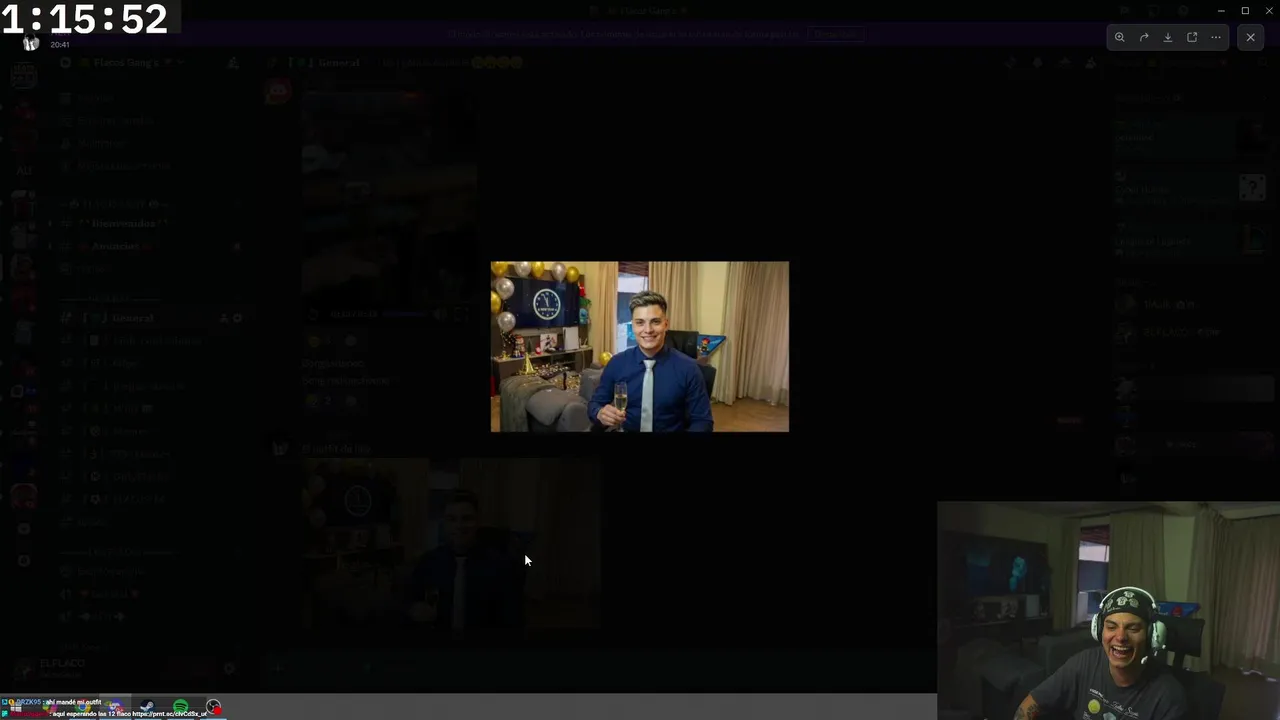Minimize the Discord window

click(x=1221, y=10)
